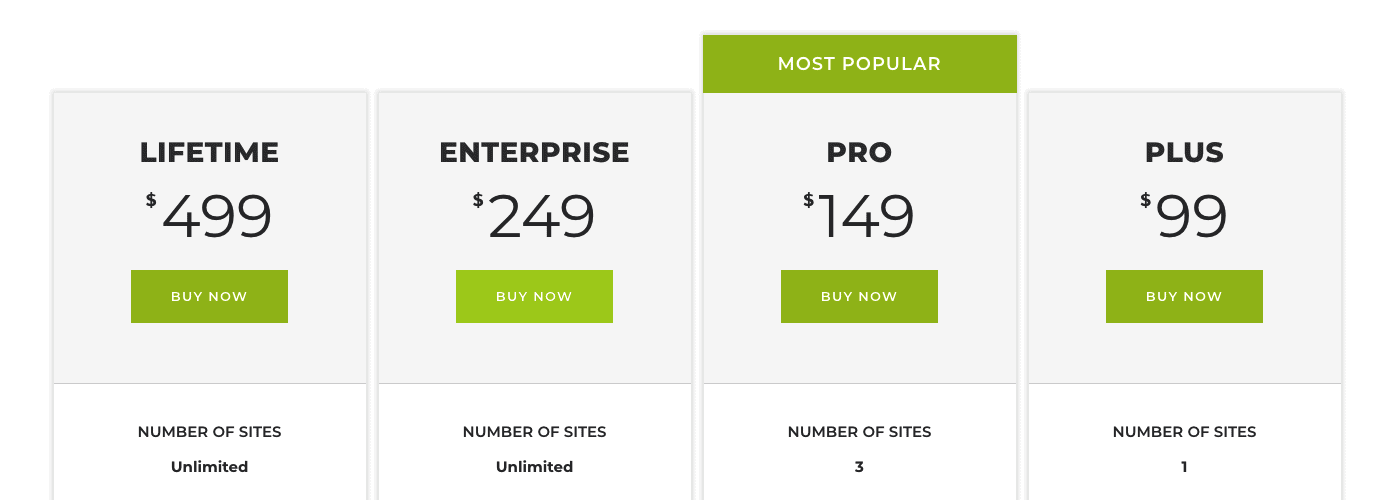Image resolution: width=1391 pixels, height=500 pixels.
Task: Click Buy Now under Pro plan
Action: point(859,296)
